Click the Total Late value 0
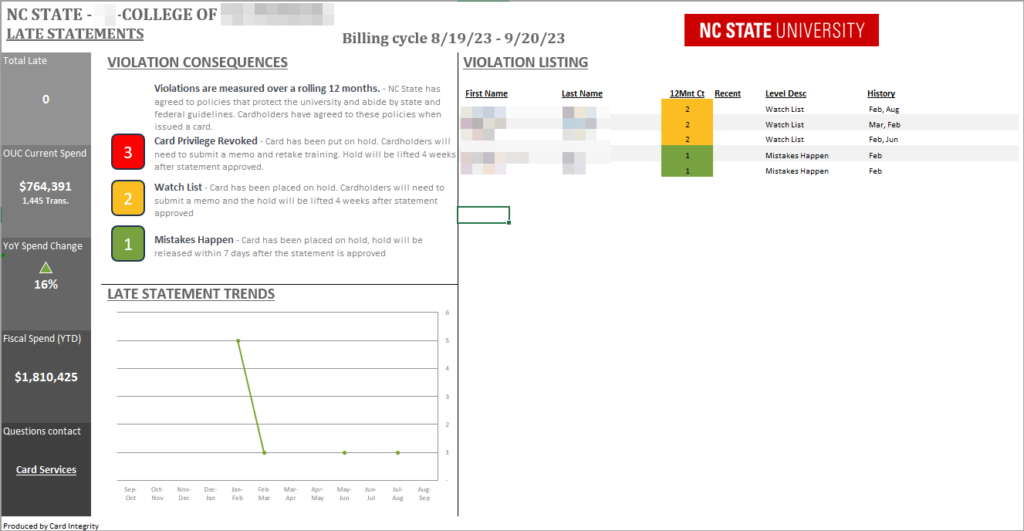The height and width of the screenshot is (531, 1024). pyautogui.click(x=46, y=99)
